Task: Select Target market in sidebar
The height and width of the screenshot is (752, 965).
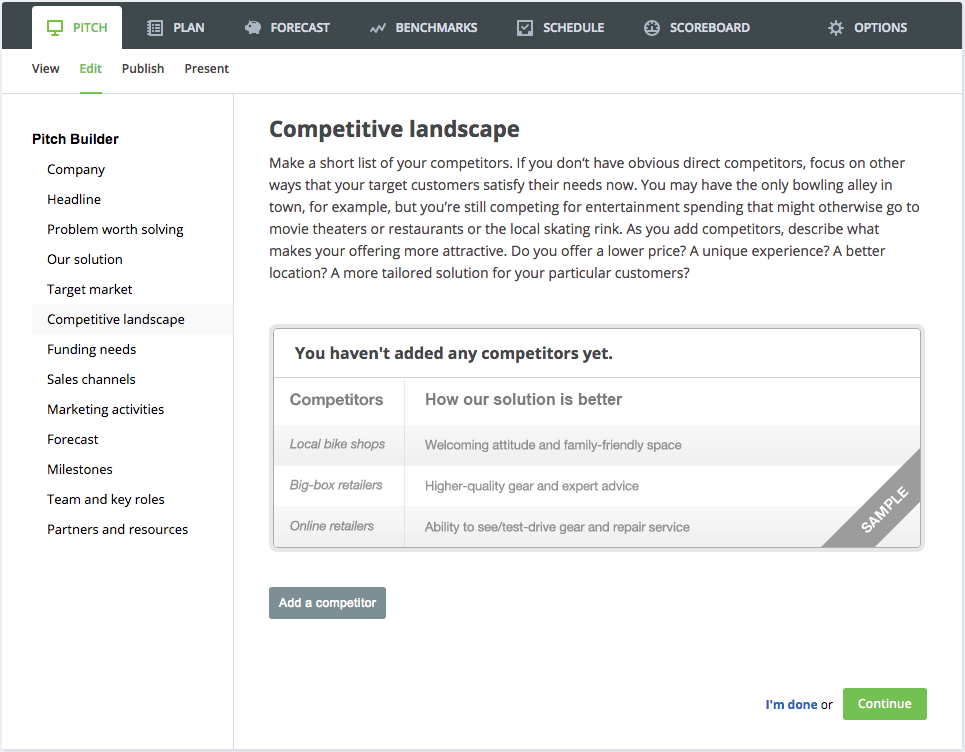Action: pyautogui.click(x=90, y=289)
